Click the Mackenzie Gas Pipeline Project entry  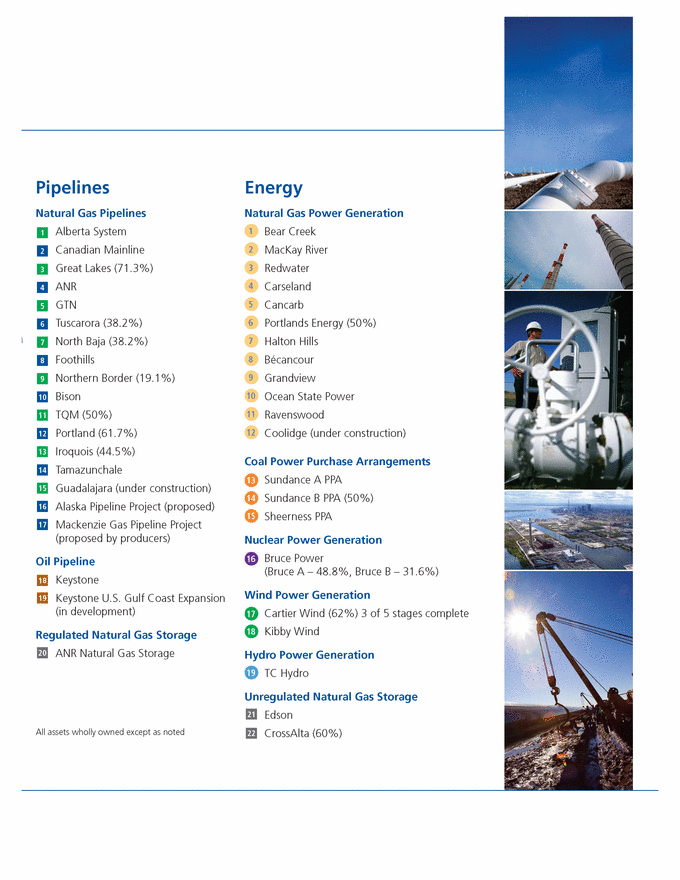coord(128,531)
